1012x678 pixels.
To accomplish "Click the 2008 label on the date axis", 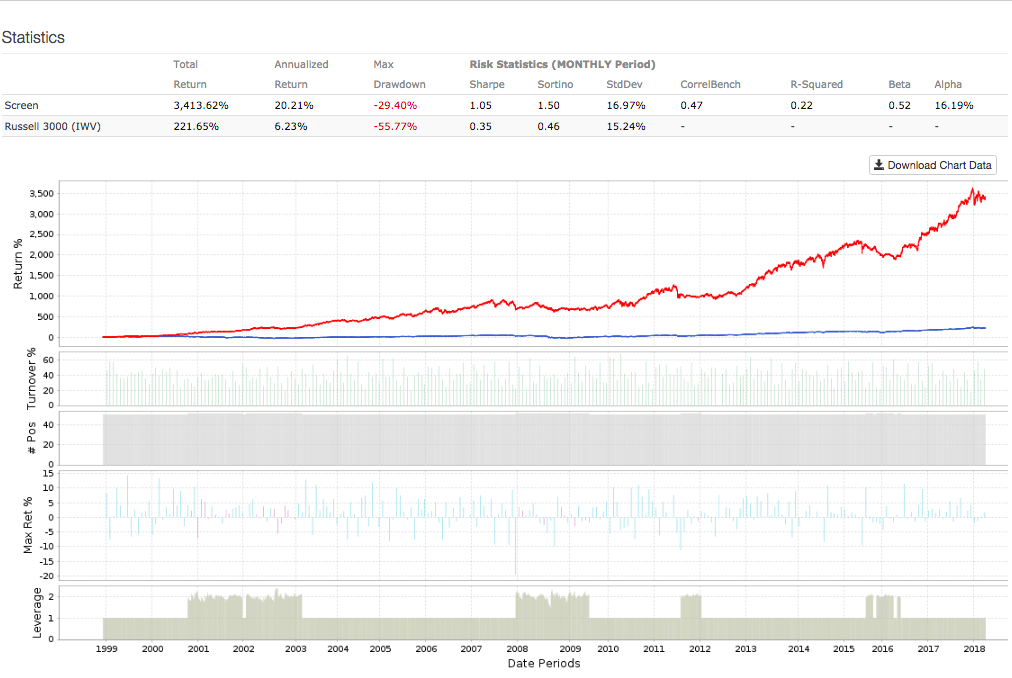I will (517, 649).
